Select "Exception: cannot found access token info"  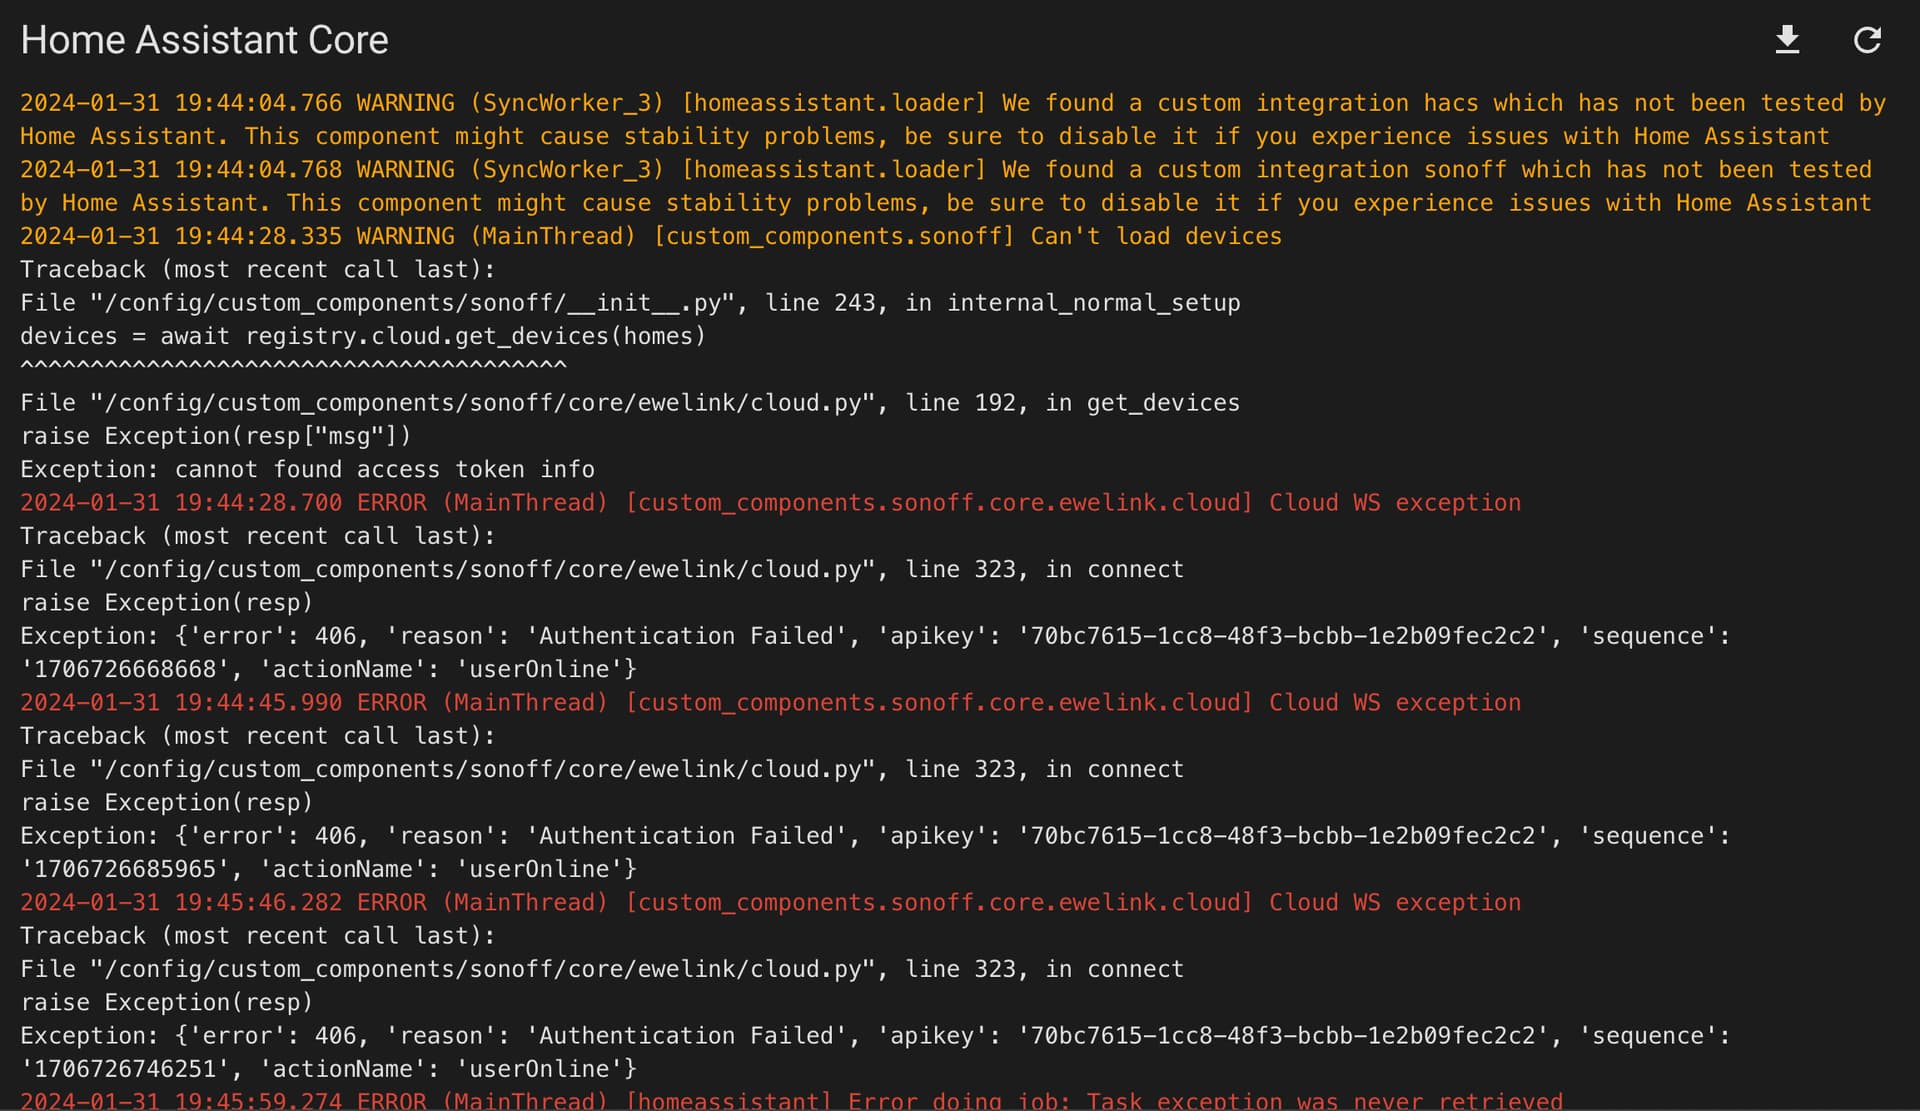tap(307, 469)
